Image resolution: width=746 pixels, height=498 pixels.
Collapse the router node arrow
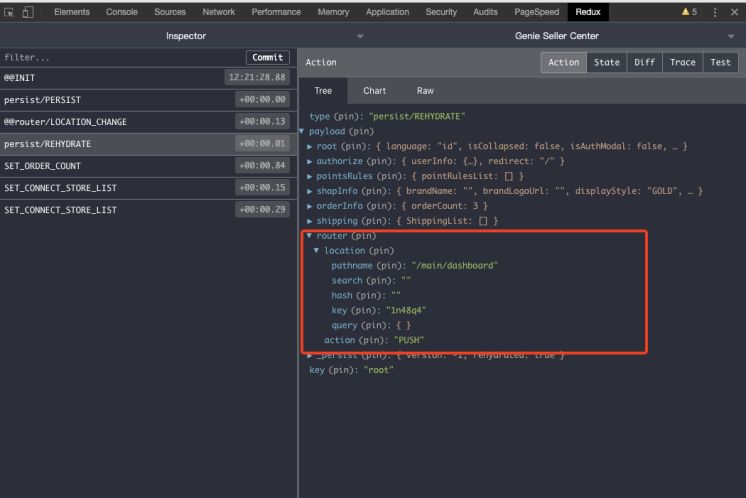click(x=309, y=236)
